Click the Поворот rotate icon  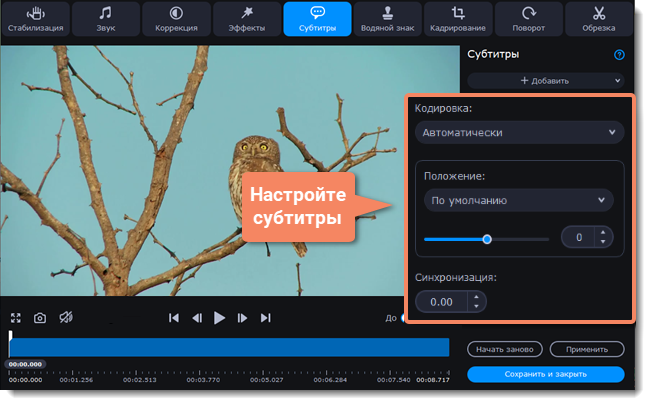[x=528, y=13]
